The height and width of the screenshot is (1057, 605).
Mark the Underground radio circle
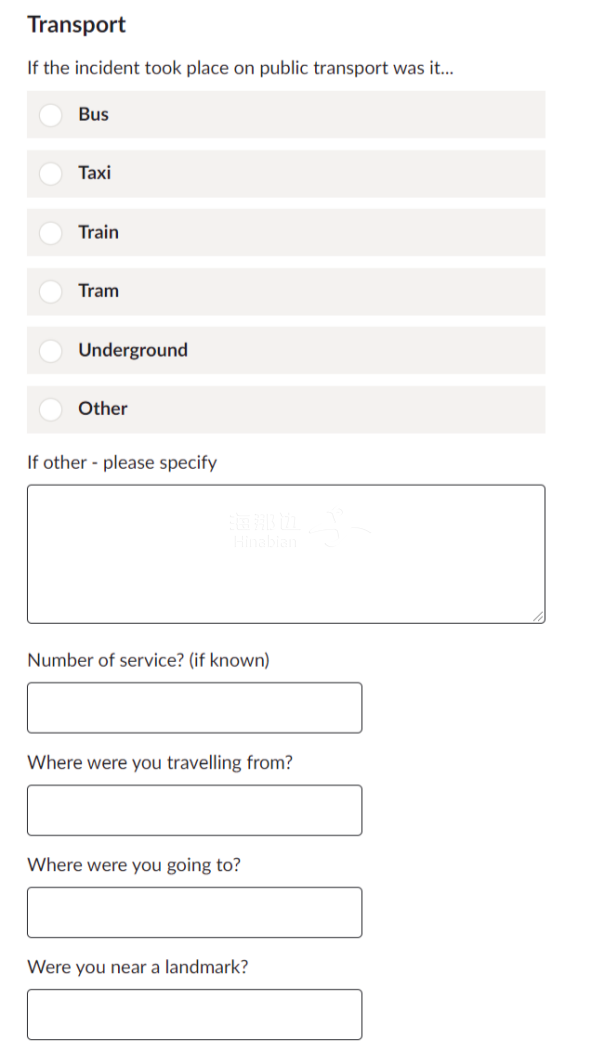(x=51, y=351)
